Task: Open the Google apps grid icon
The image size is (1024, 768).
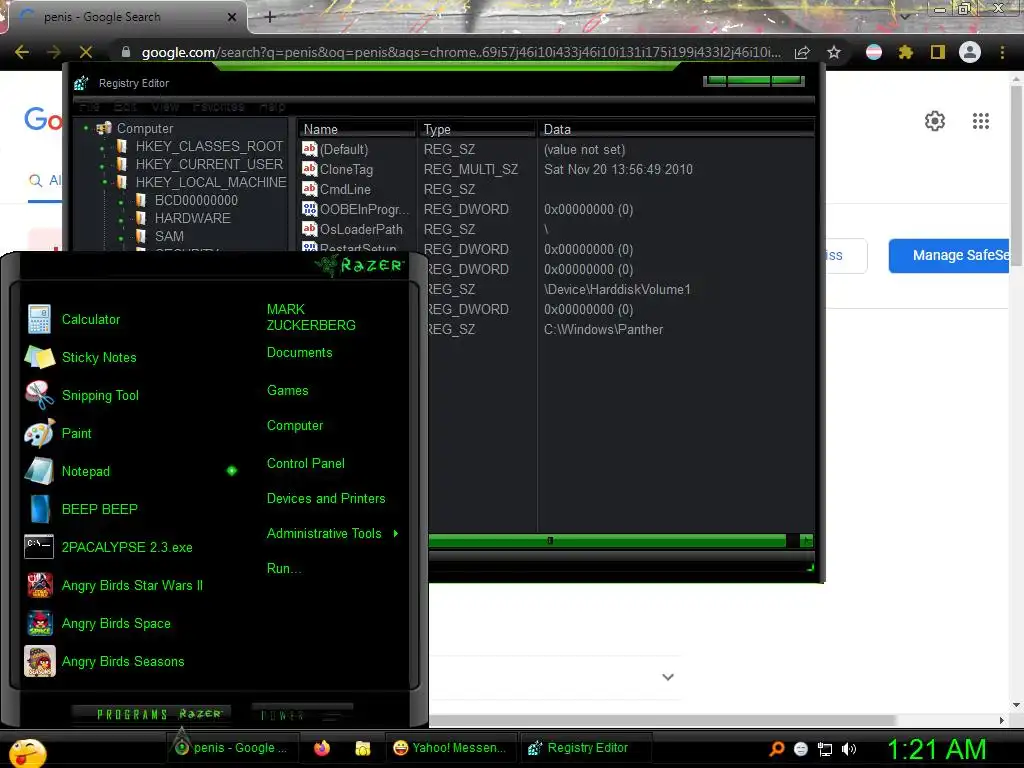Action: click(x=980, y=121)
